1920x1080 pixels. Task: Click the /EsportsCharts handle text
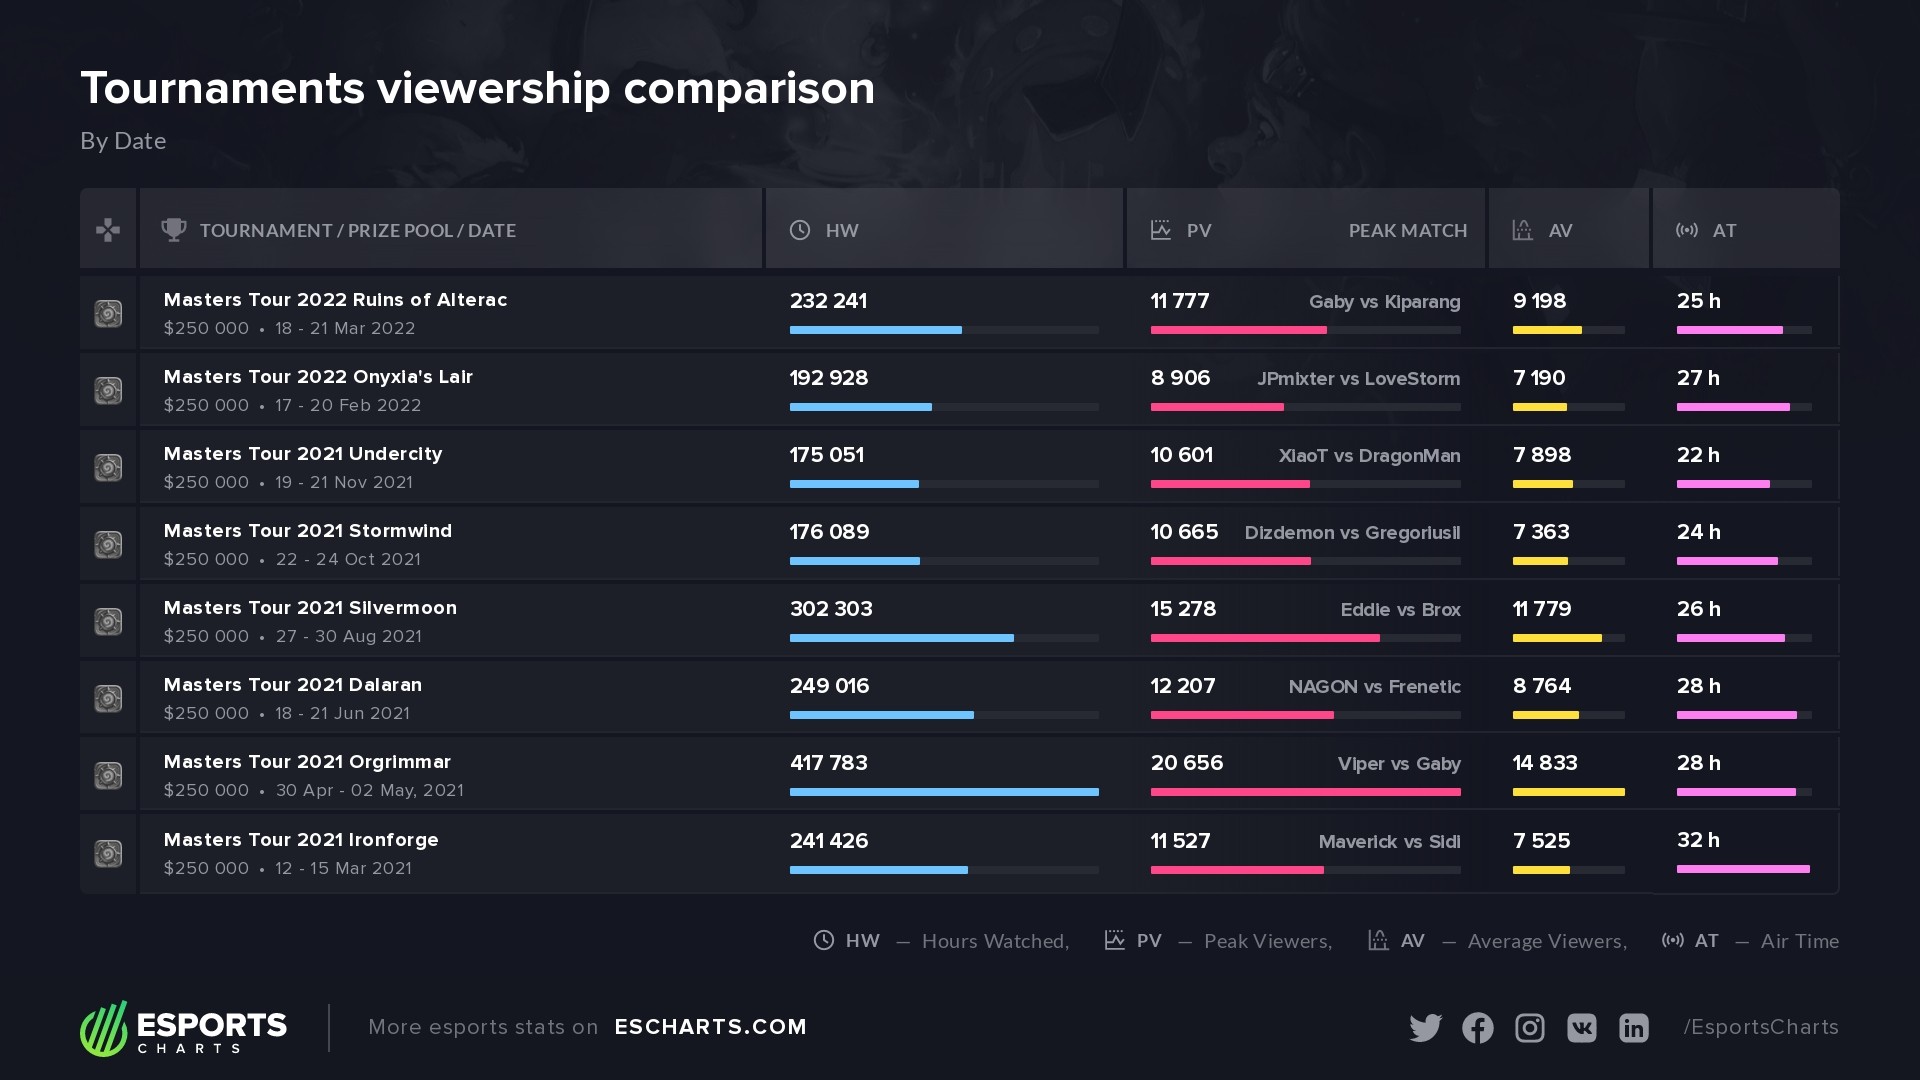point(1761,1027)
